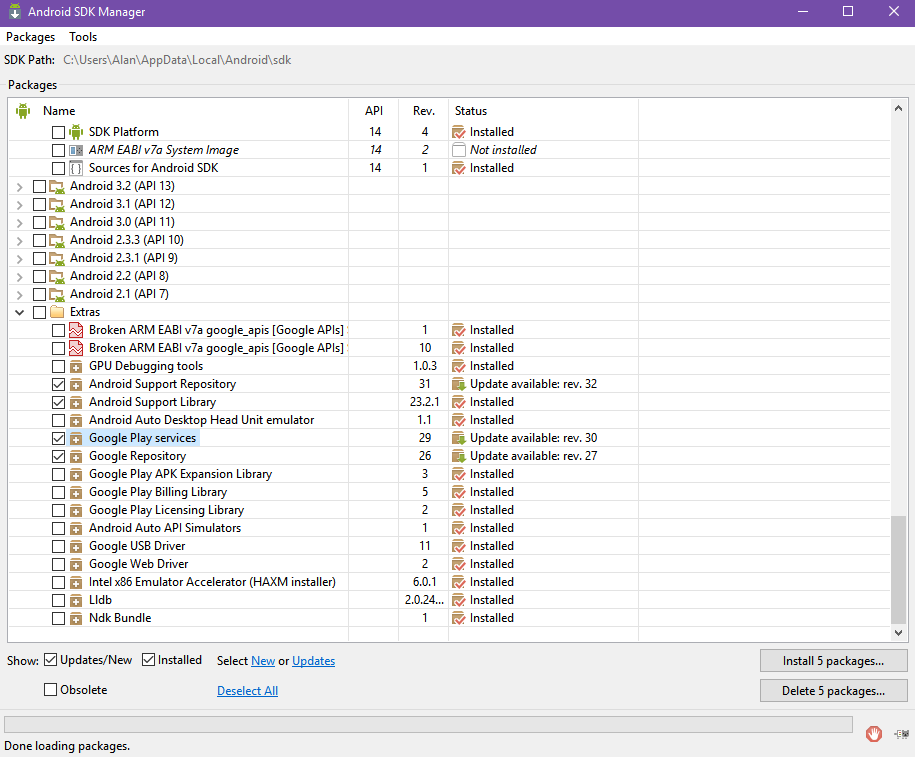Expand the Android 2.3.1 (API 9) node
The width and height of the screenshot is (915, 757).
point(20,259)
